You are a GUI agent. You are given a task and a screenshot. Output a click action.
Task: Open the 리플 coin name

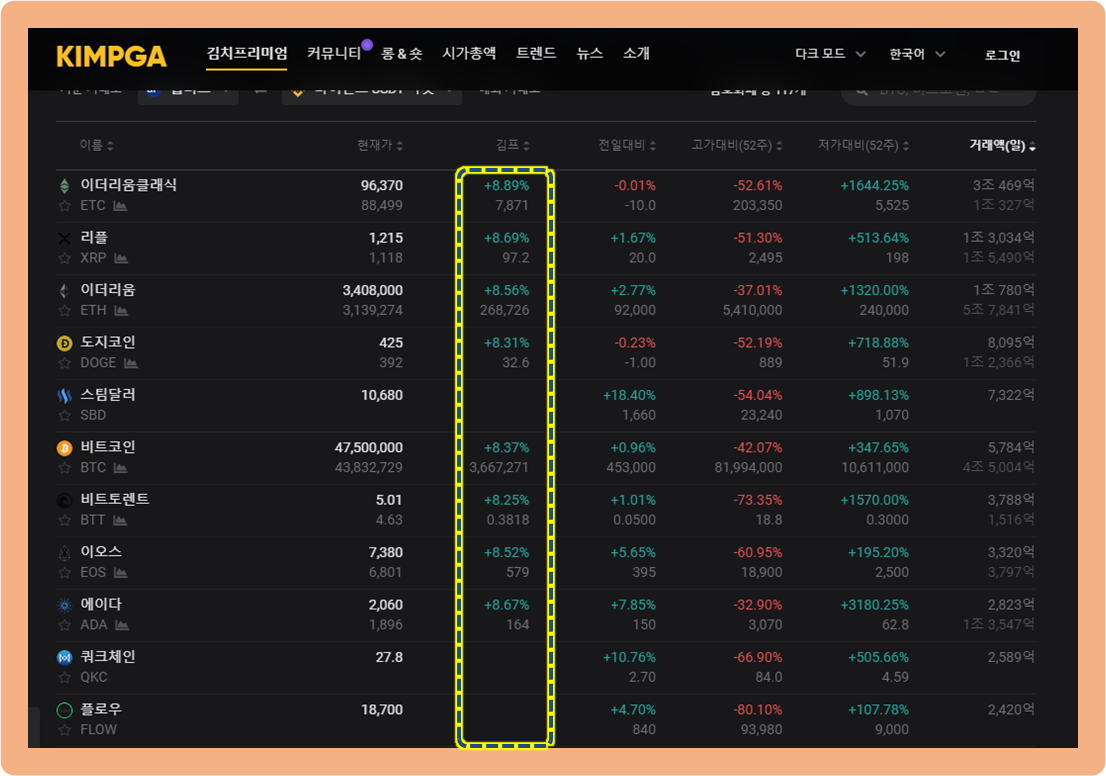(x=94, y=237)
